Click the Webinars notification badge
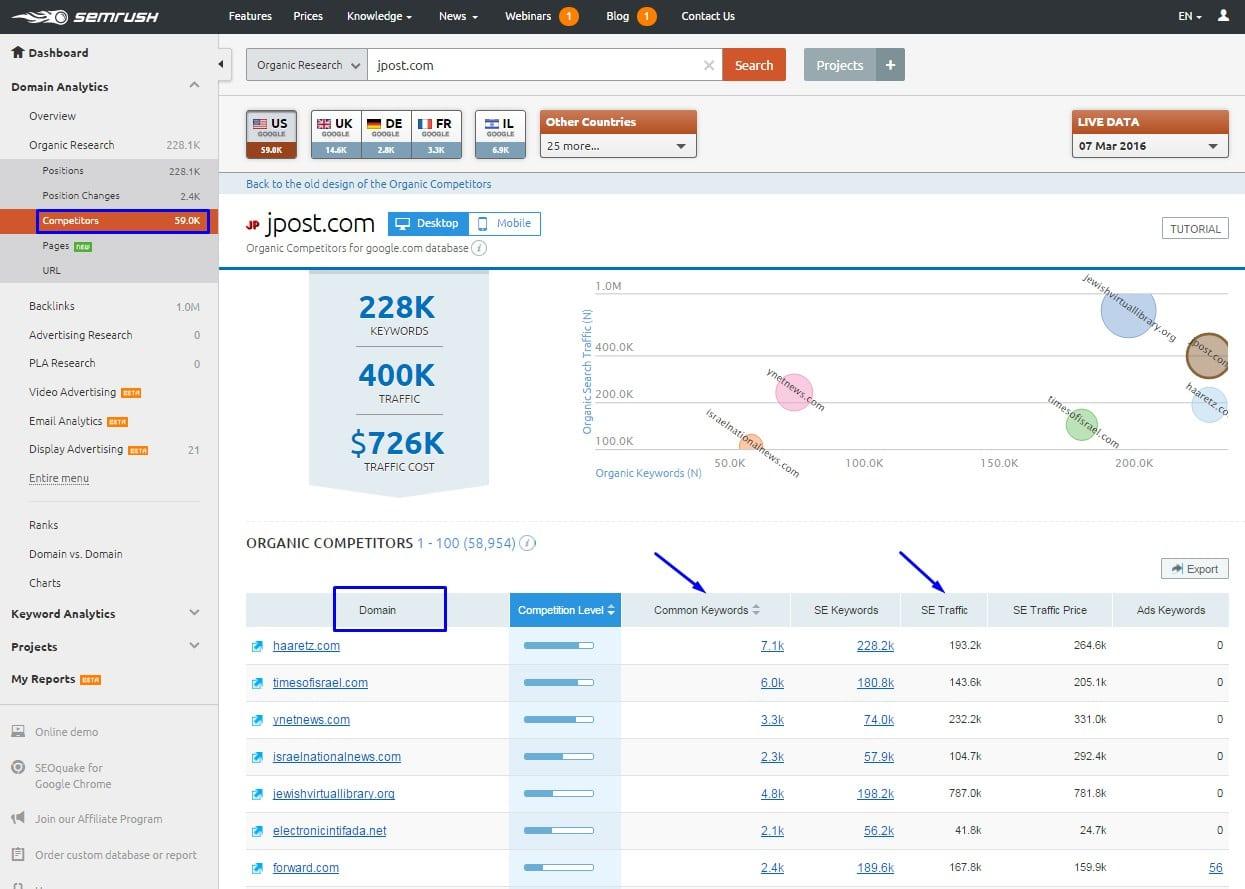Image resolution: width=1245 pixels, height=889 pixels. tap(569, 16)
